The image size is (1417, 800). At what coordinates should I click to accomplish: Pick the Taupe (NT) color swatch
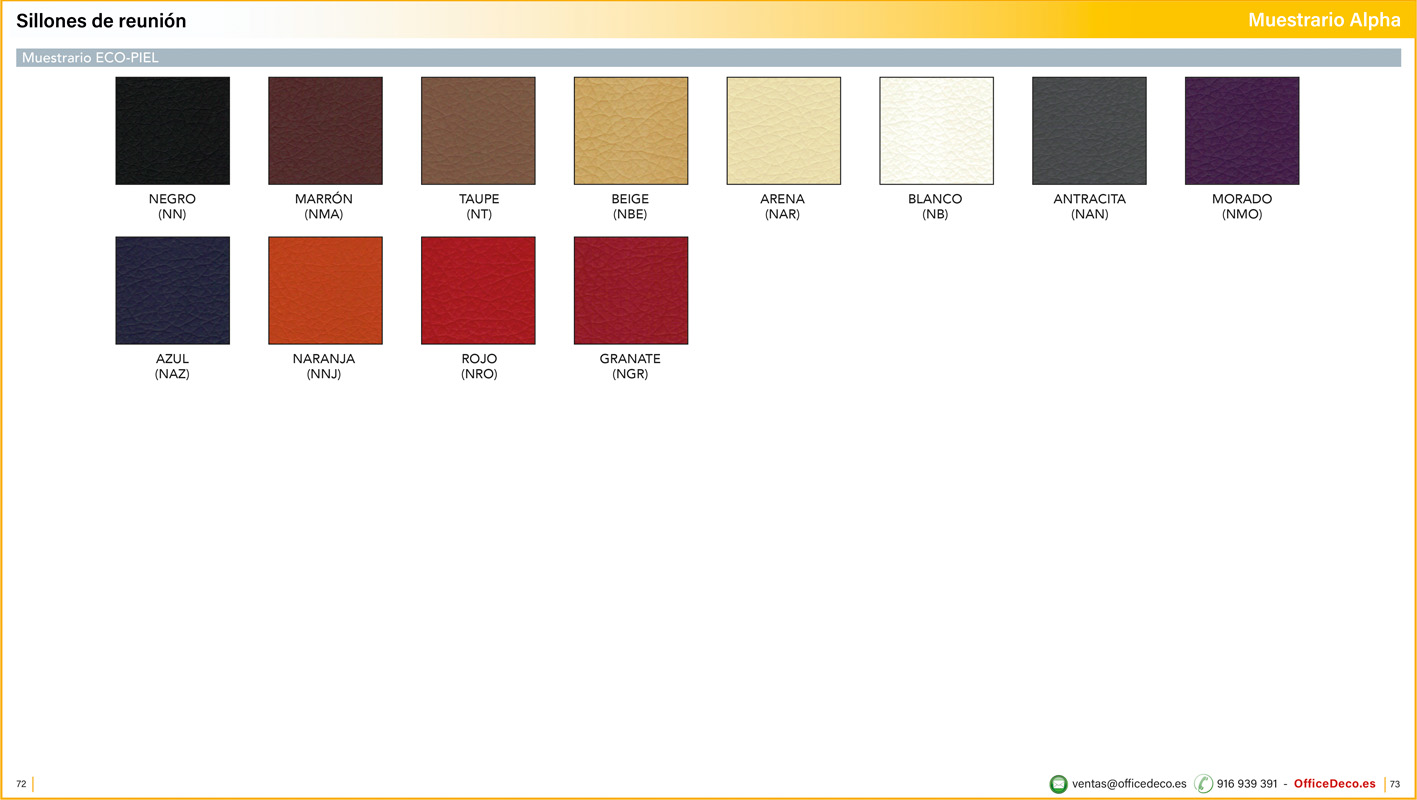478,131
